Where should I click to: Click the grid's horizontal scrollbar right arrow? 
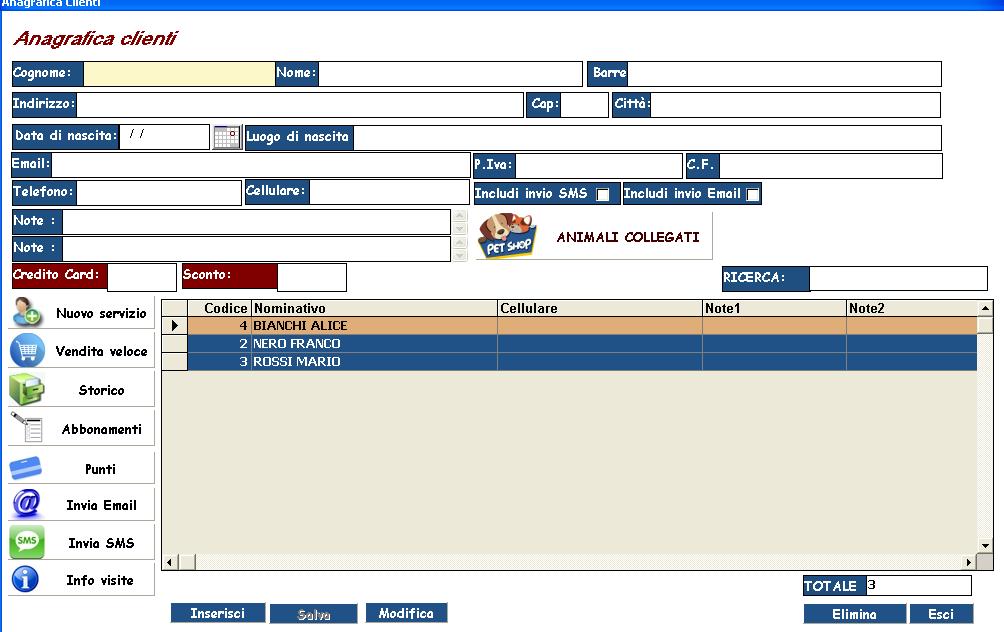coord(969,562)
